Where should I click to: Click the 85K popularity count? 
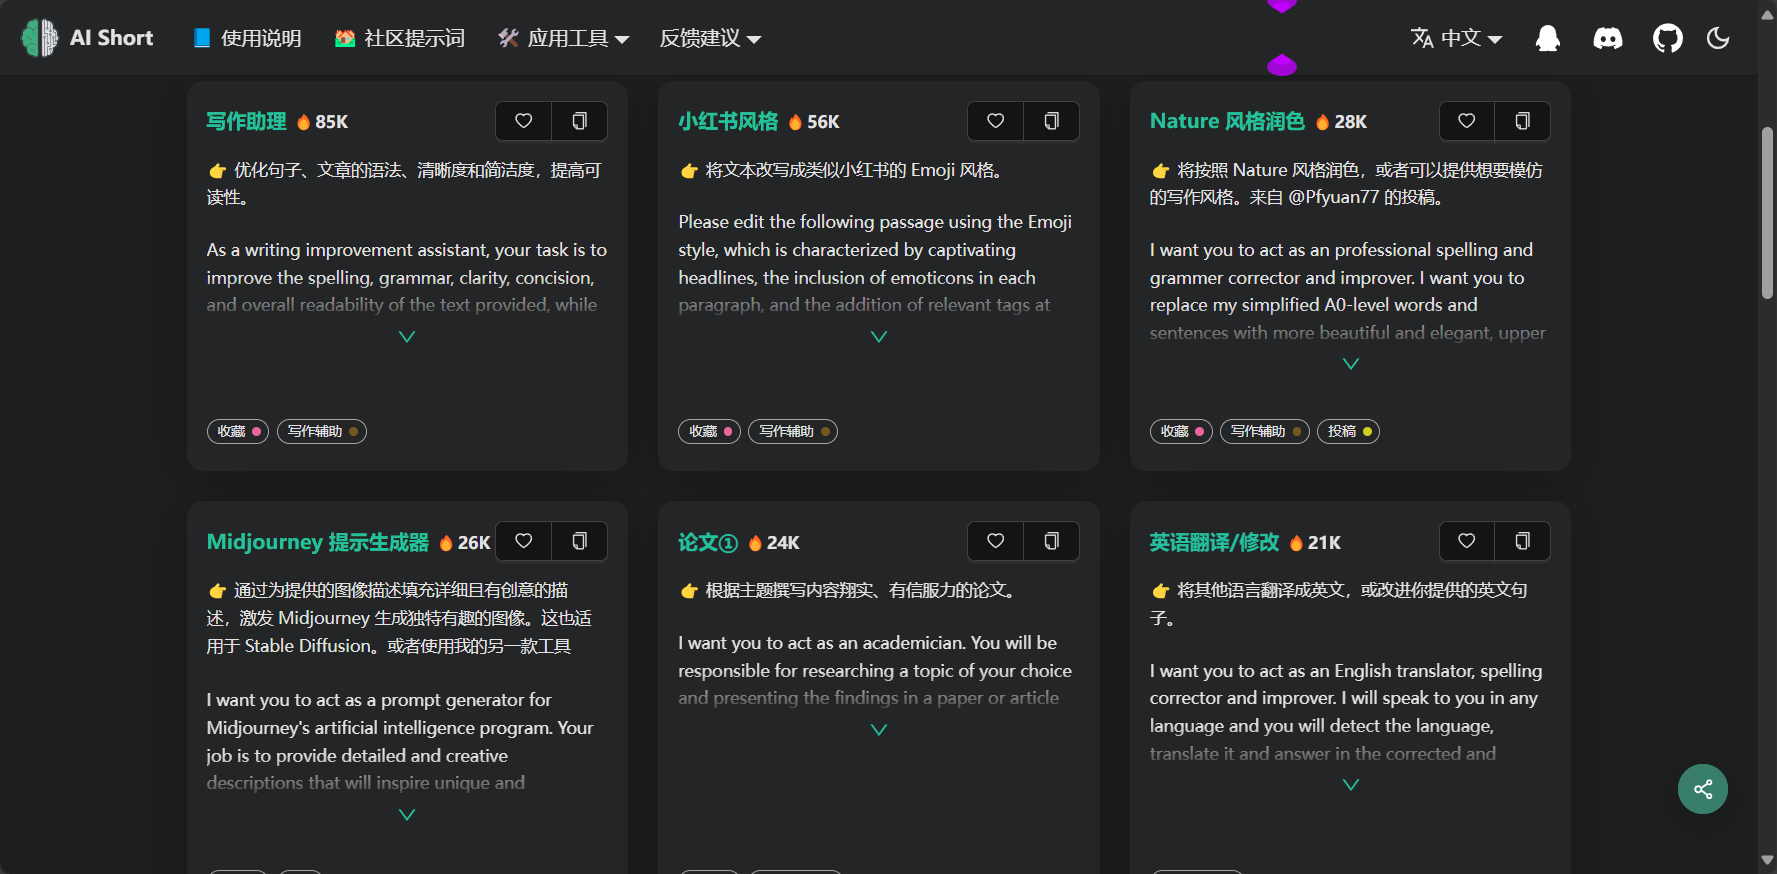click(x=331, y=122)
